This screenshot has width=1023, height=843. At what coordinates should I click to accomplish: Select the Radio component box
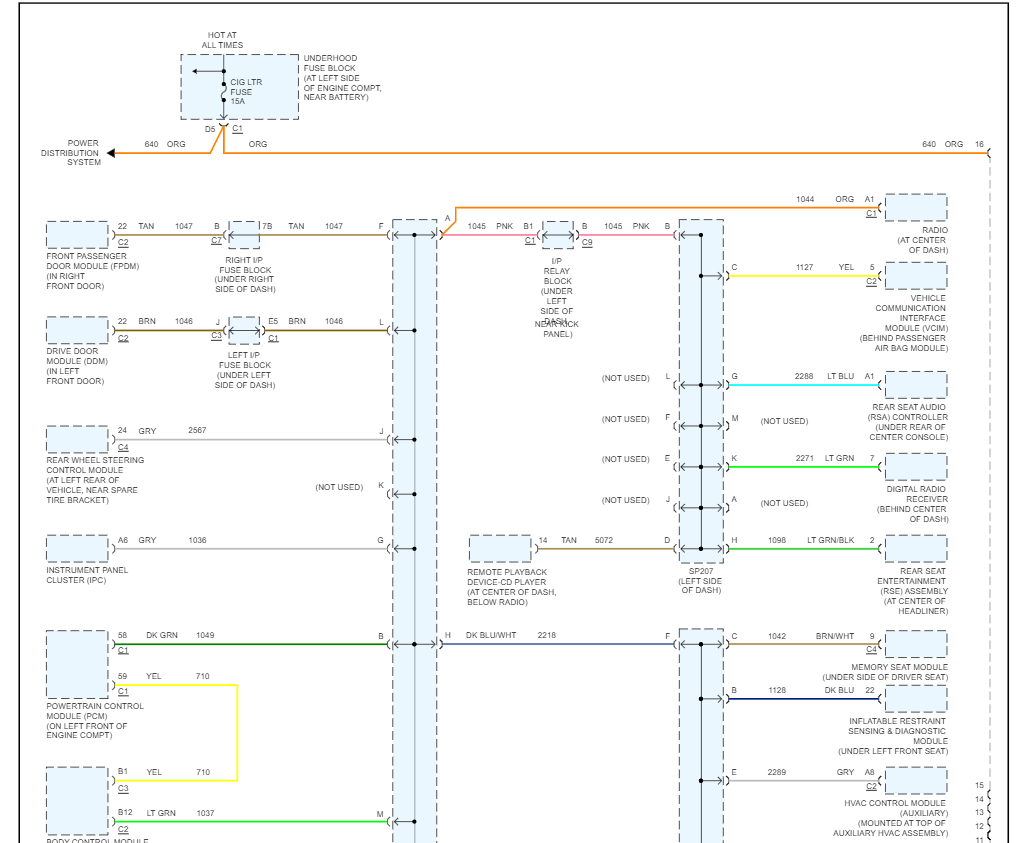click(915, 208)
